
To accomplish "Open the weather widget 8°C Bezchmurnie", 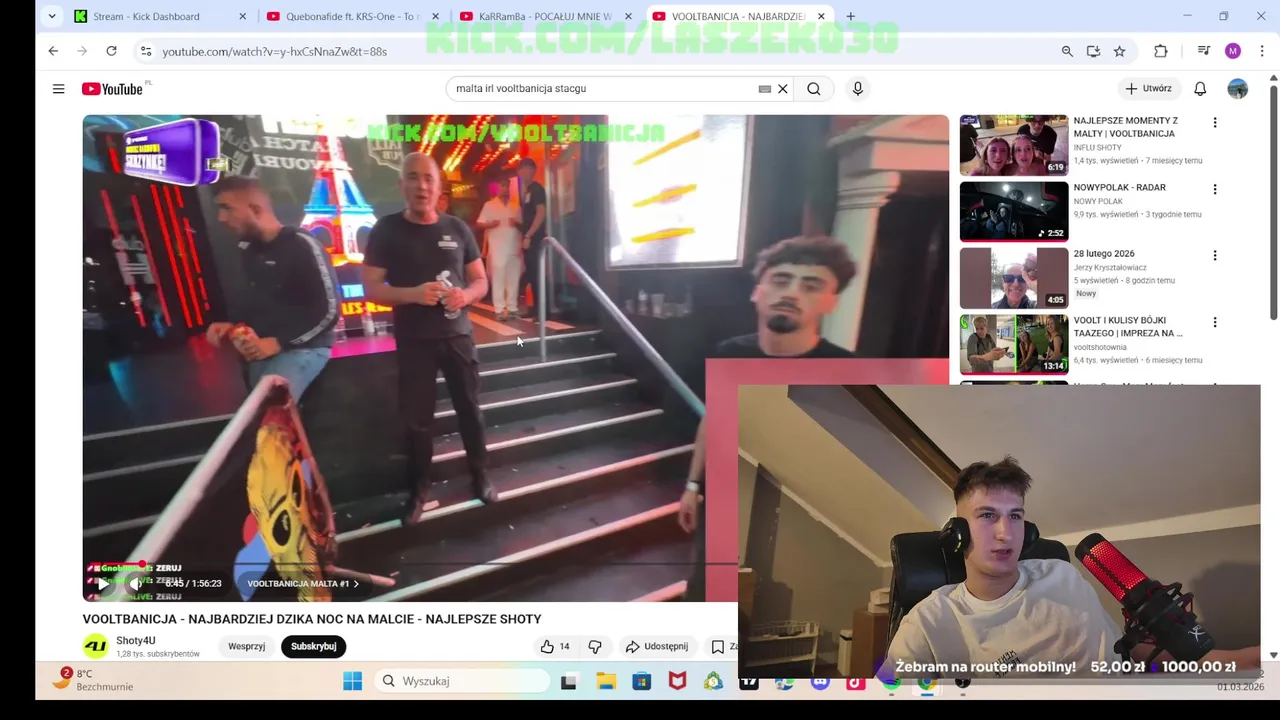I will click(95, 680).
